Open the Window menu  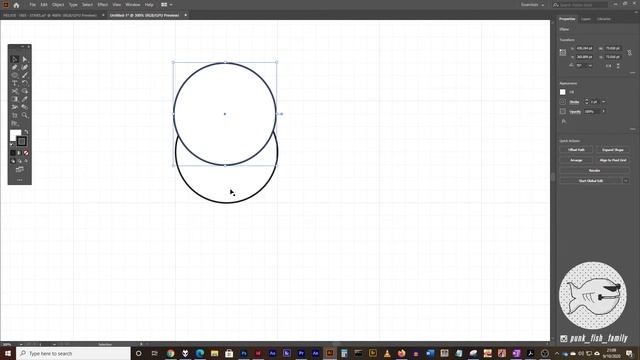(x=133, y=5)
